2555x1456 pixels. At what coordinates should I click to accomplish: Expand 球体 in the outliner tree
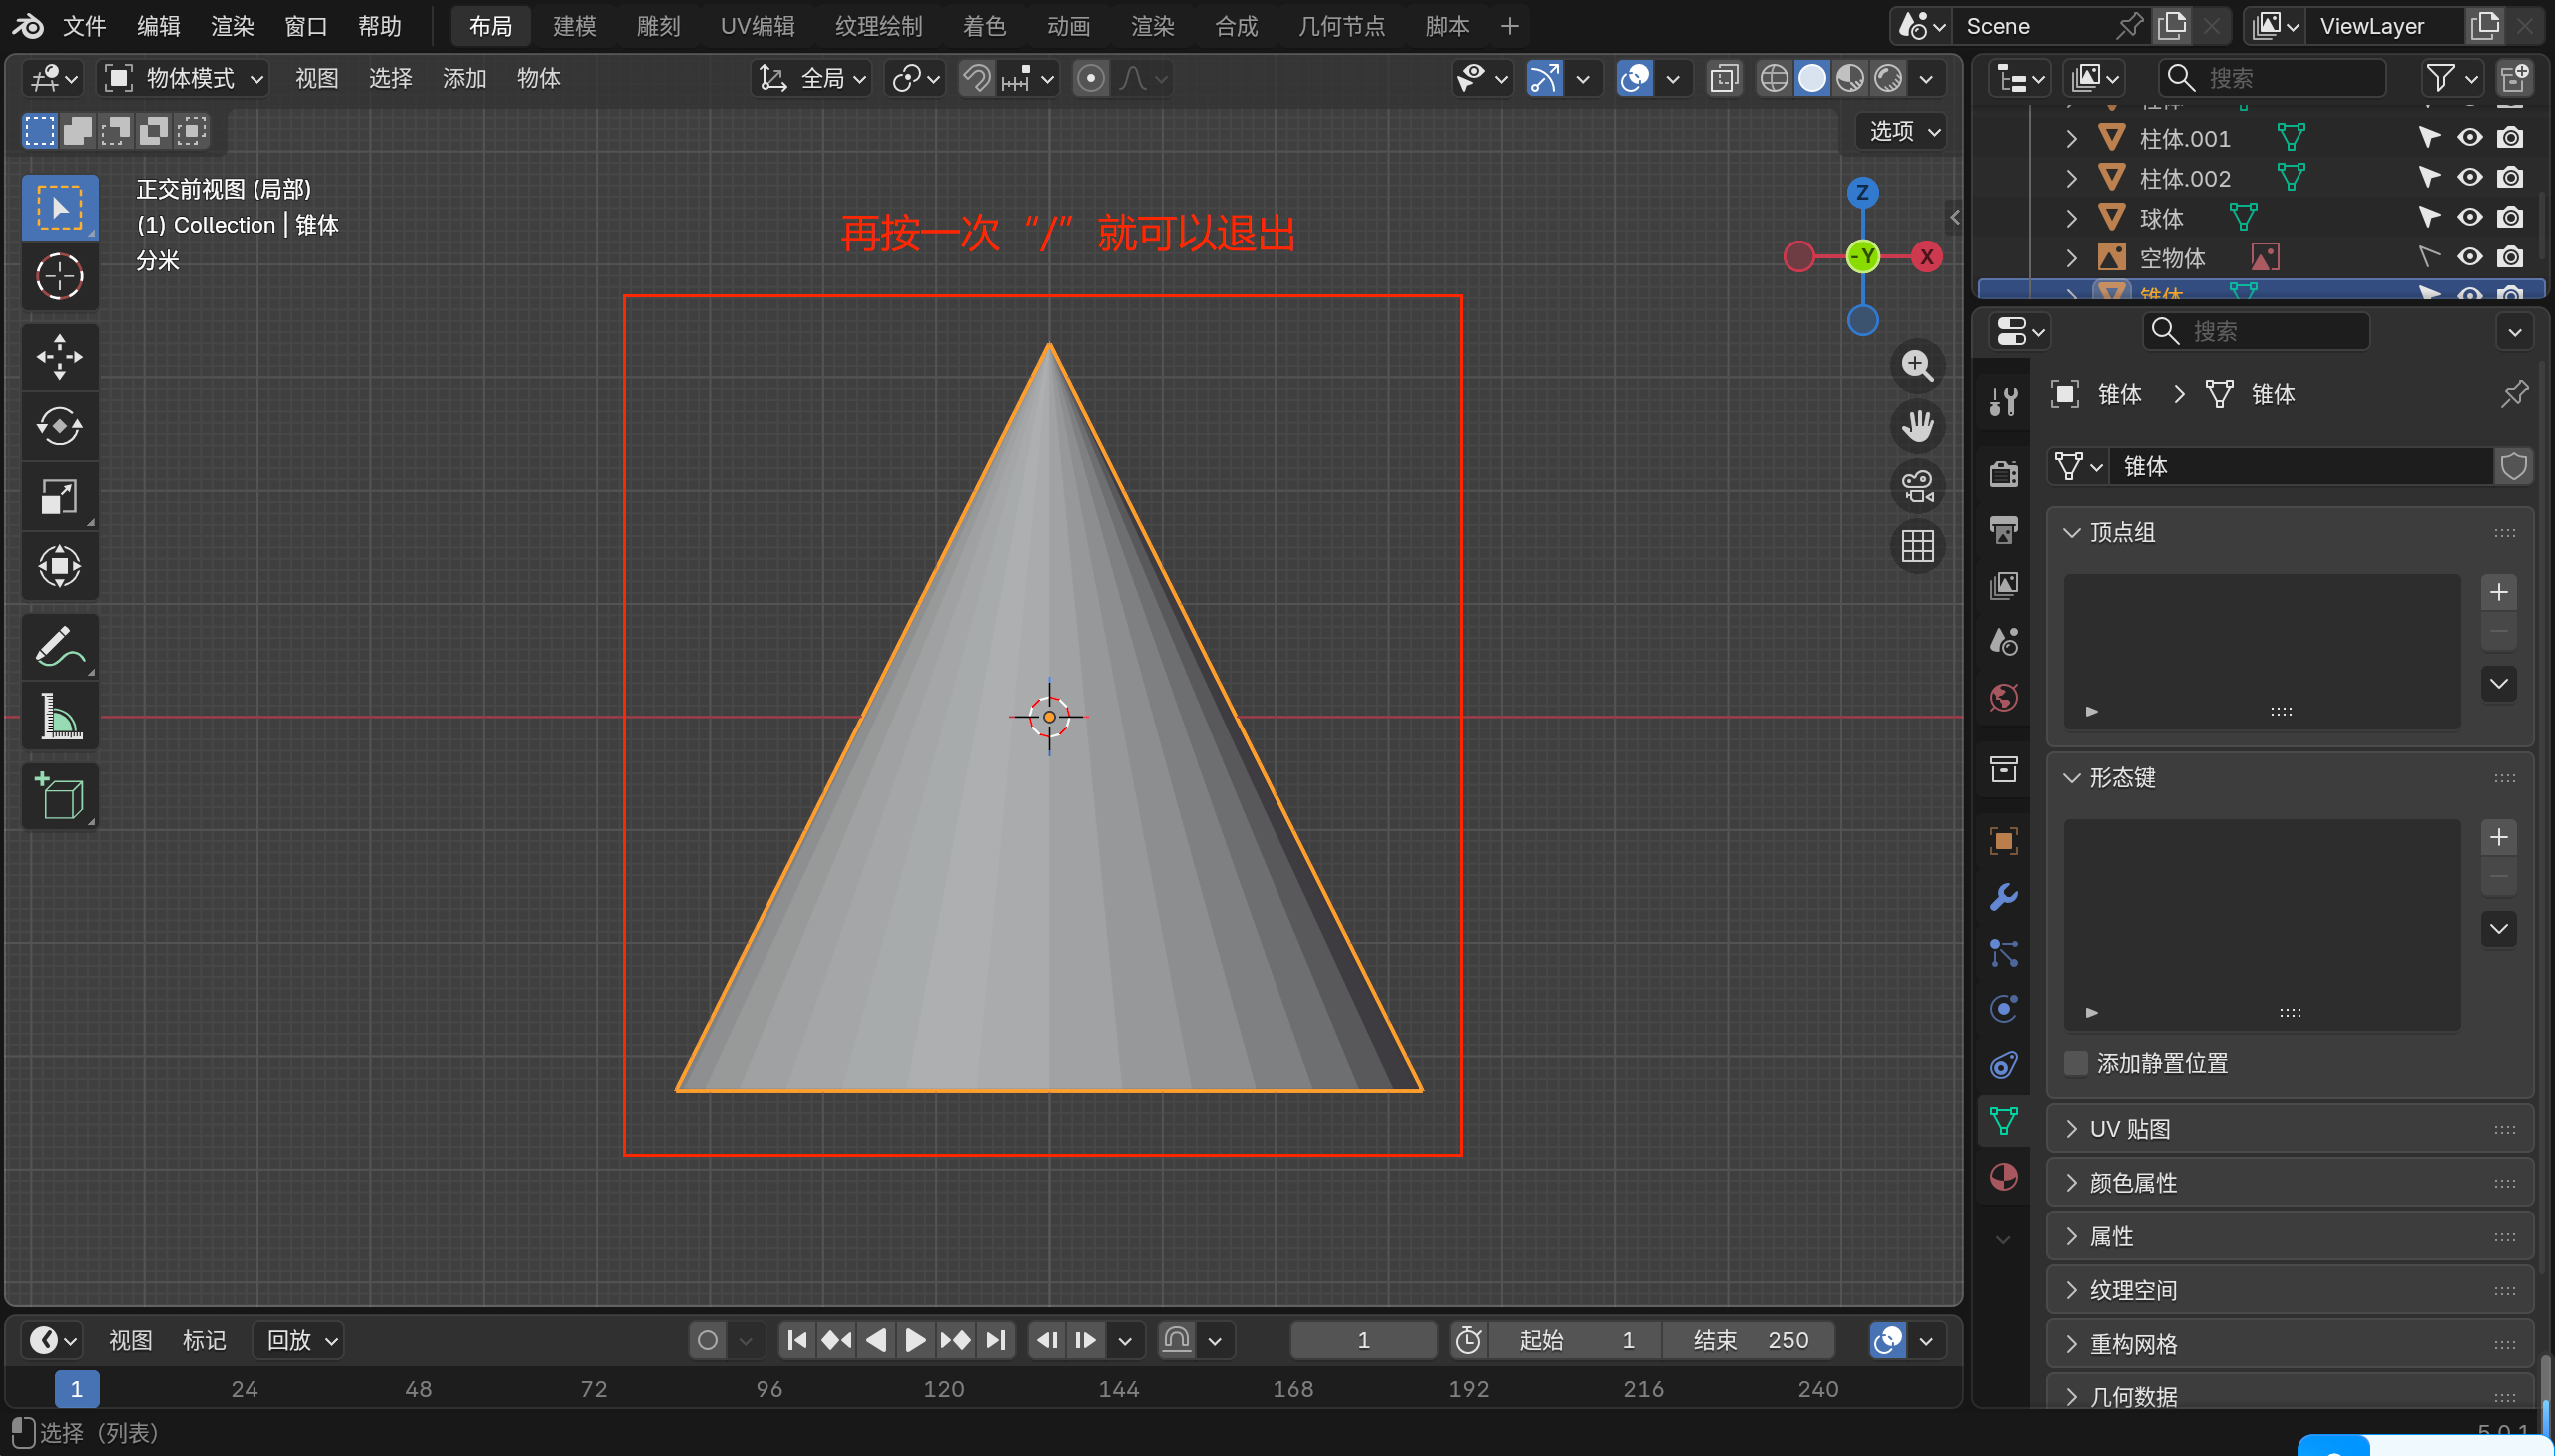(2072, 218)
